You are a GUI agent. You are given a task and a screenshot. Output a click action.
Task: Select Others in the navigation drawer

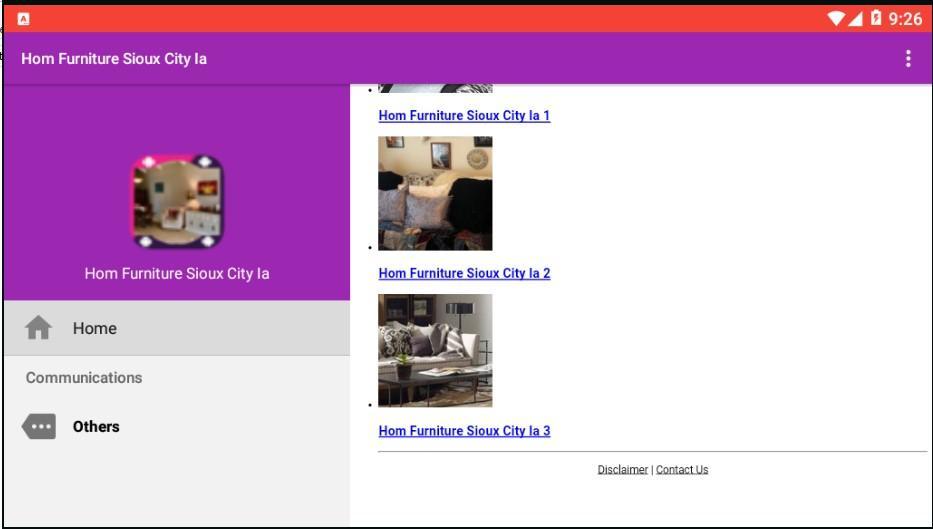tap(177, 427)
